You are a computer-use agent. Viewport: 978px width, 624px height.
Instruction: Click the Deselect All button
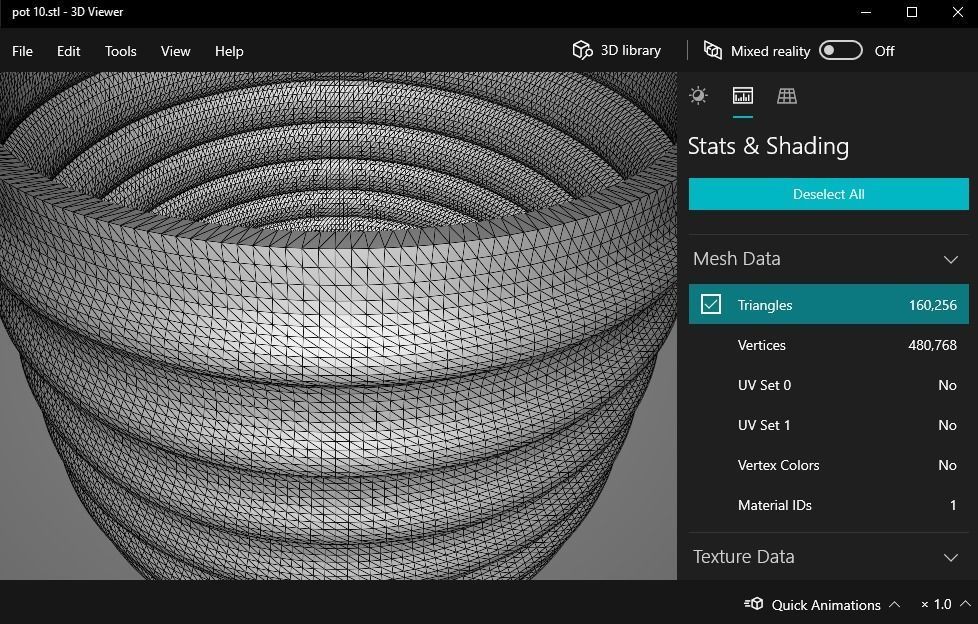coord(828,194)
